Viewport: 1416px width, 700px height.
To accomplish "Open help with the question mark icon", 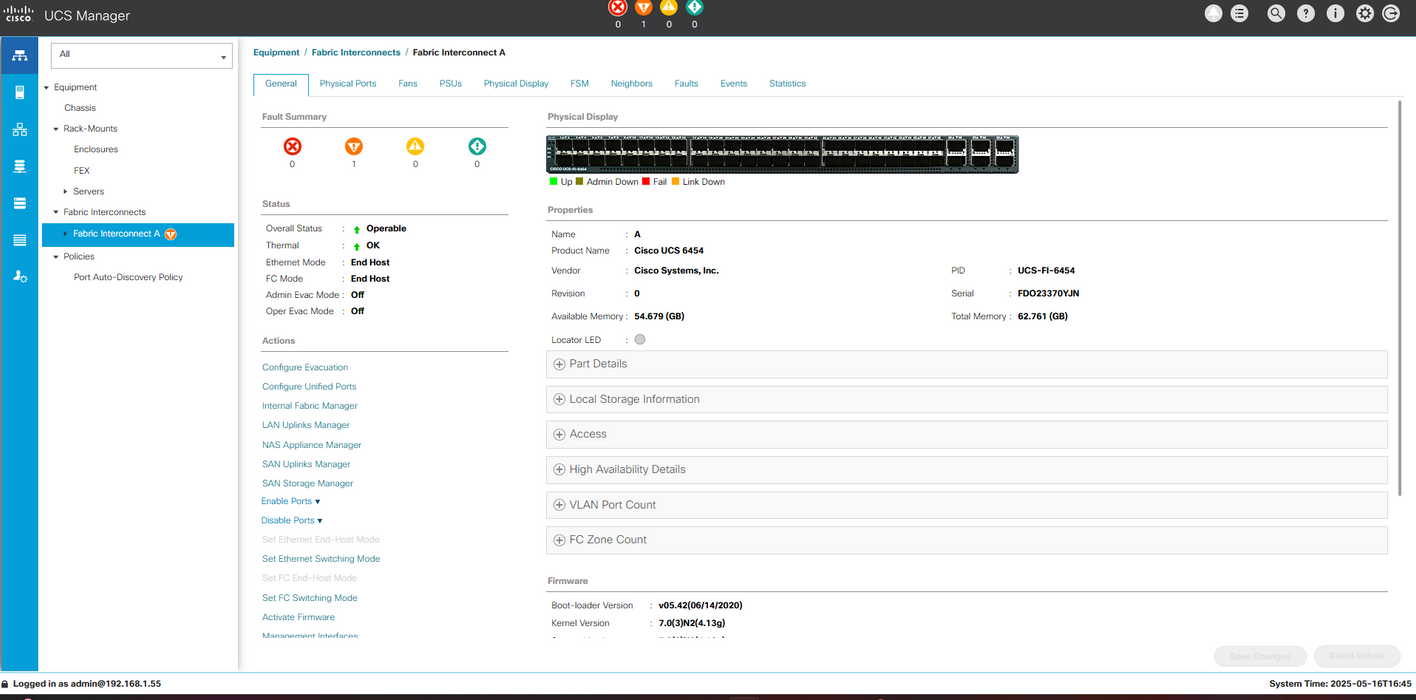I will click(x=1306, y=14).
